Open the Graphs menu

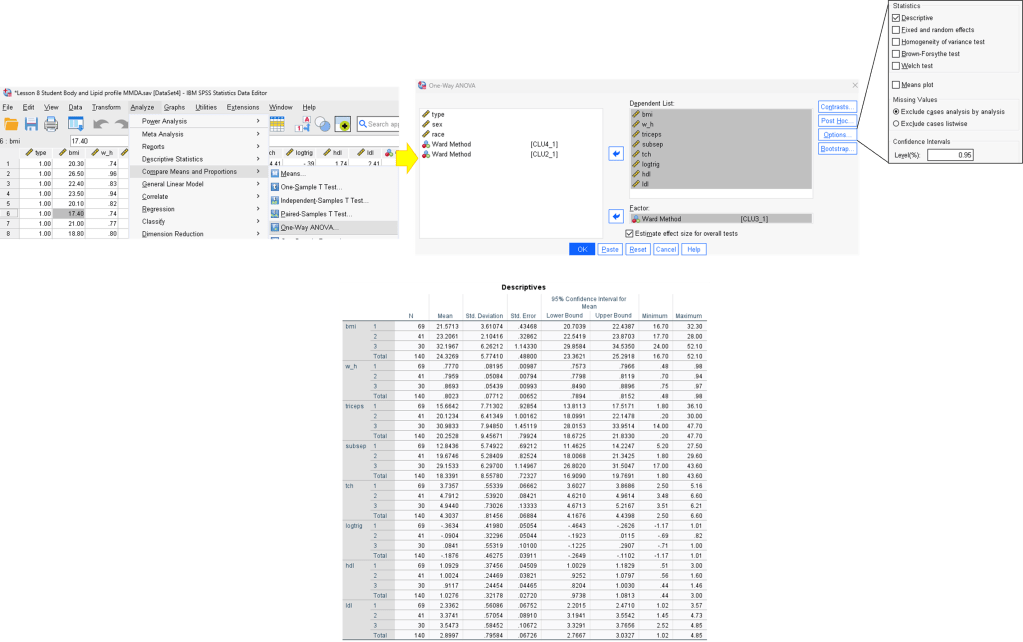tap(175, 107)
